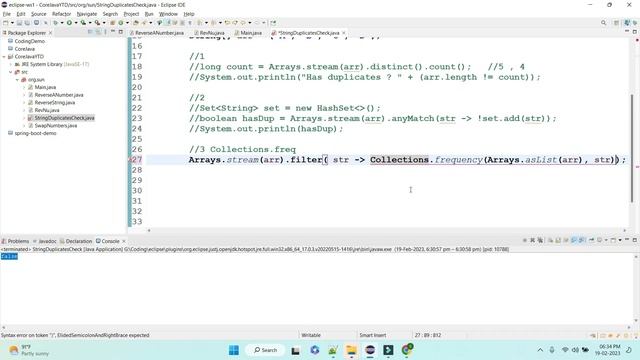This screenshot has height=360, width=640.
Task: Click Remove Launch icon in Console toolbar
Action: [x=532, y=240]
